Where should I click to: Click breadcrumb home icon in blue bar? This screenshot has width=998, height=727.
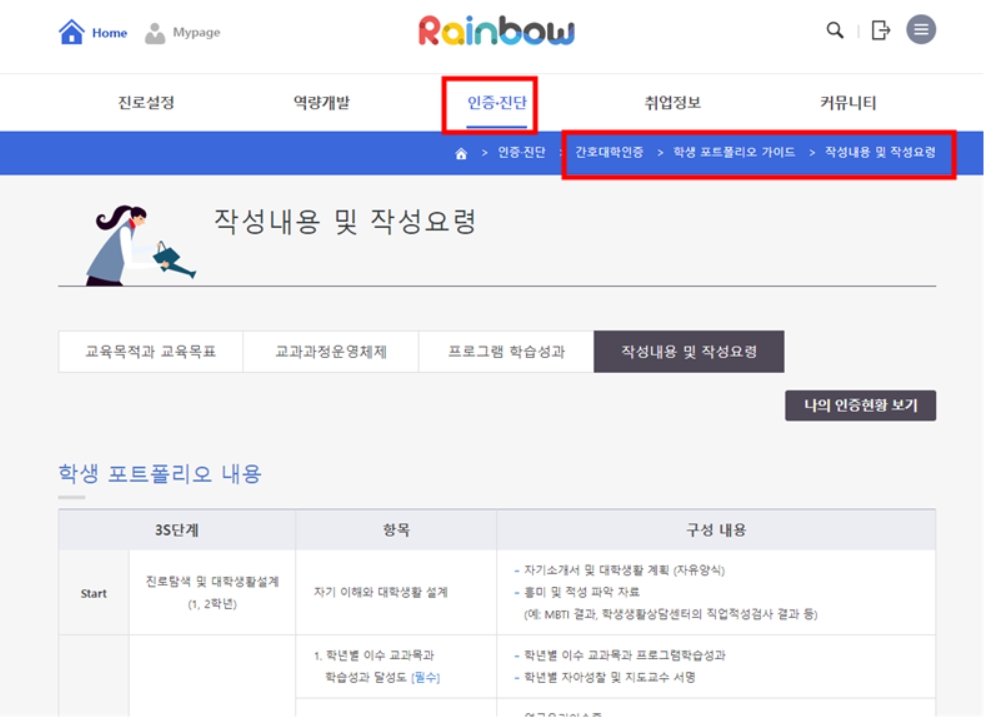pyautogui.click(x=461, y=153)
